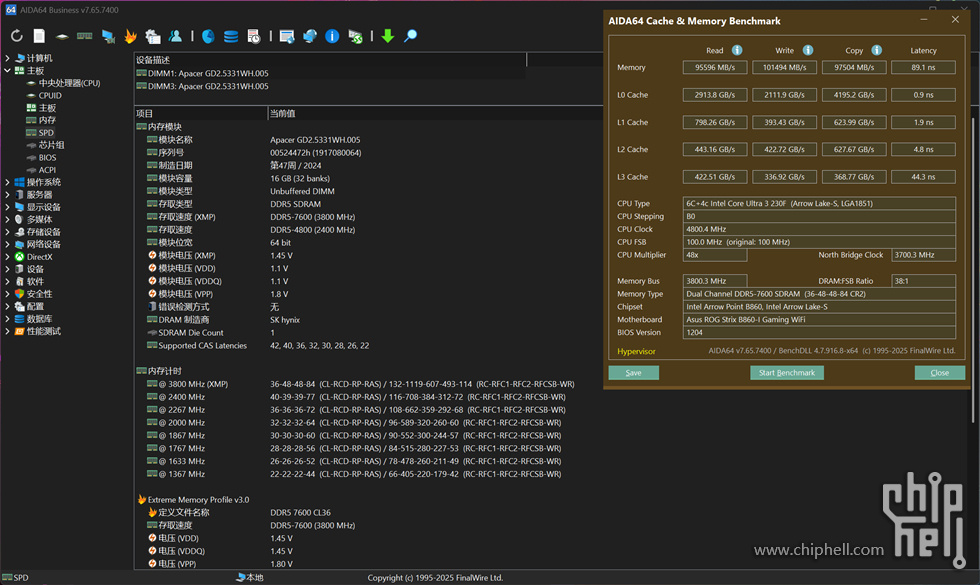Click the Memory Latency 89.1 ns field
The image size is (980, 585).
point(923,67)
